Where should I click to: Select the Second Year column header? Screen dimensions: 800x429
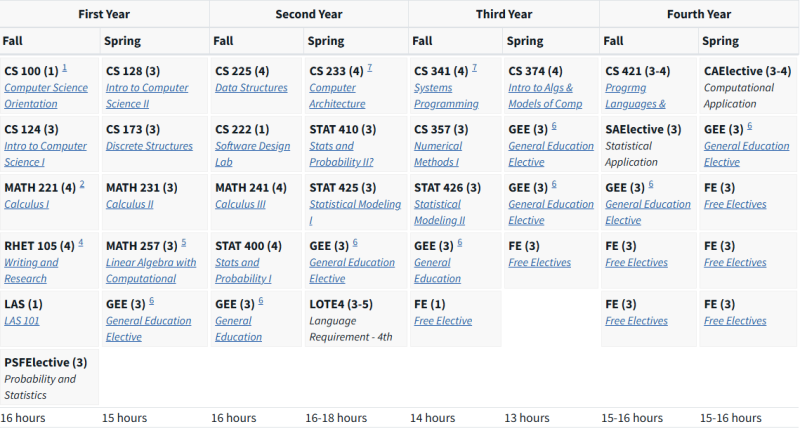(309, 14)
